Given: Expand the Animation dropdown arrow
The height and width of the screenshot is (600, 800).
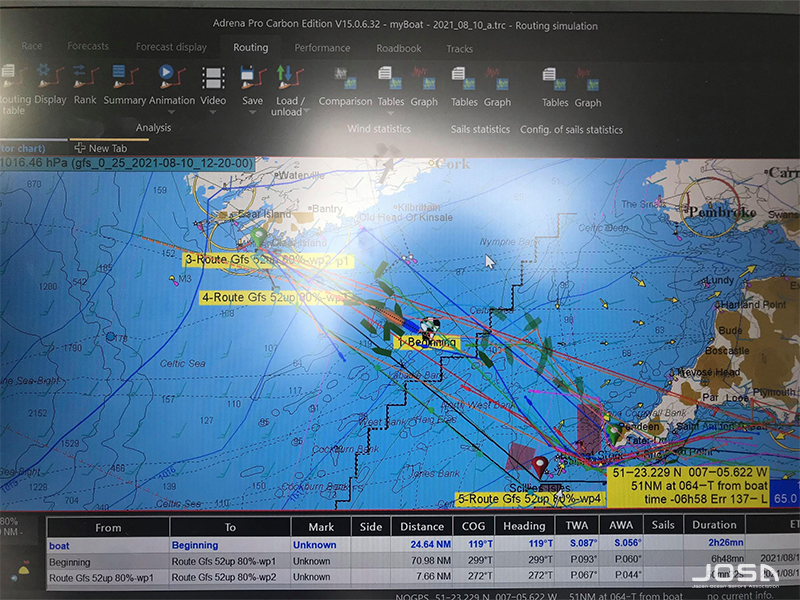Looking at the screenshot, I should 171,112.
